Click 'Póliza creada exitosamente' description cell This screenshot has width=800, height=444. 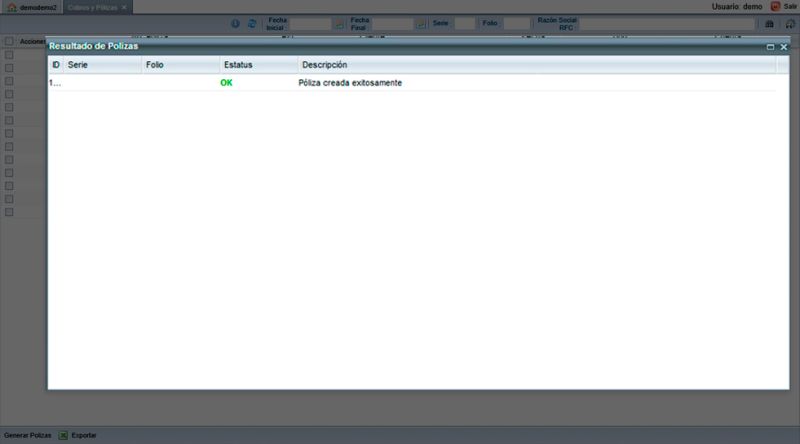[x=350, y=83]
